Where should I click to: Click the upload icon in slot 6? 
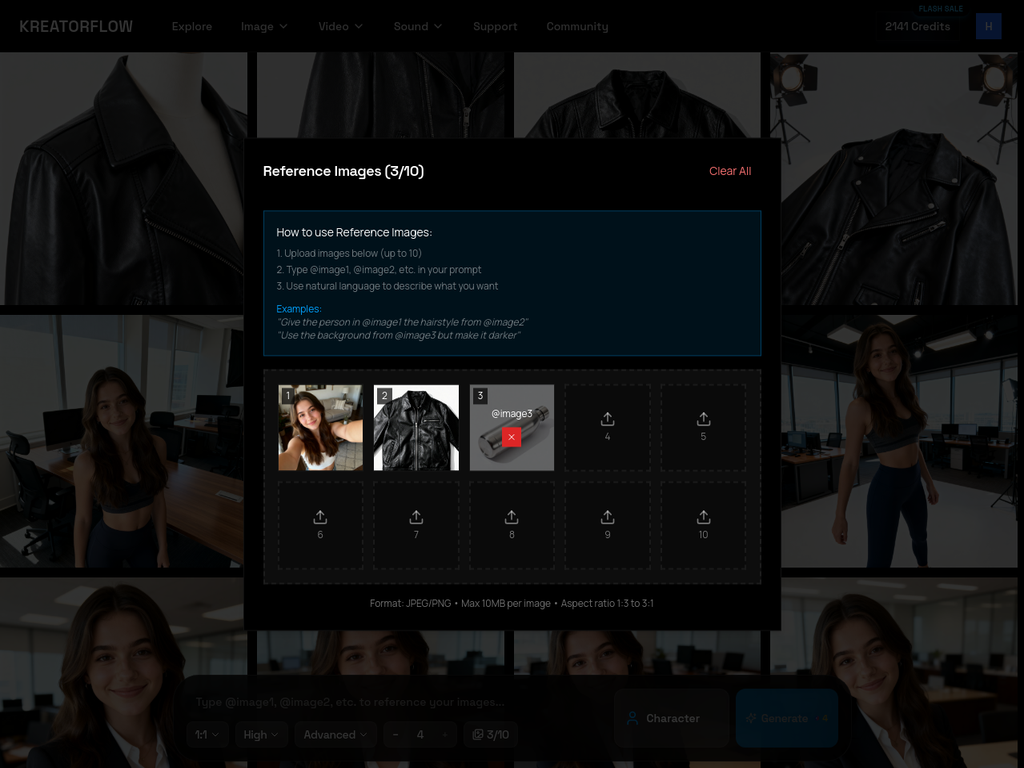pos(320,517)
